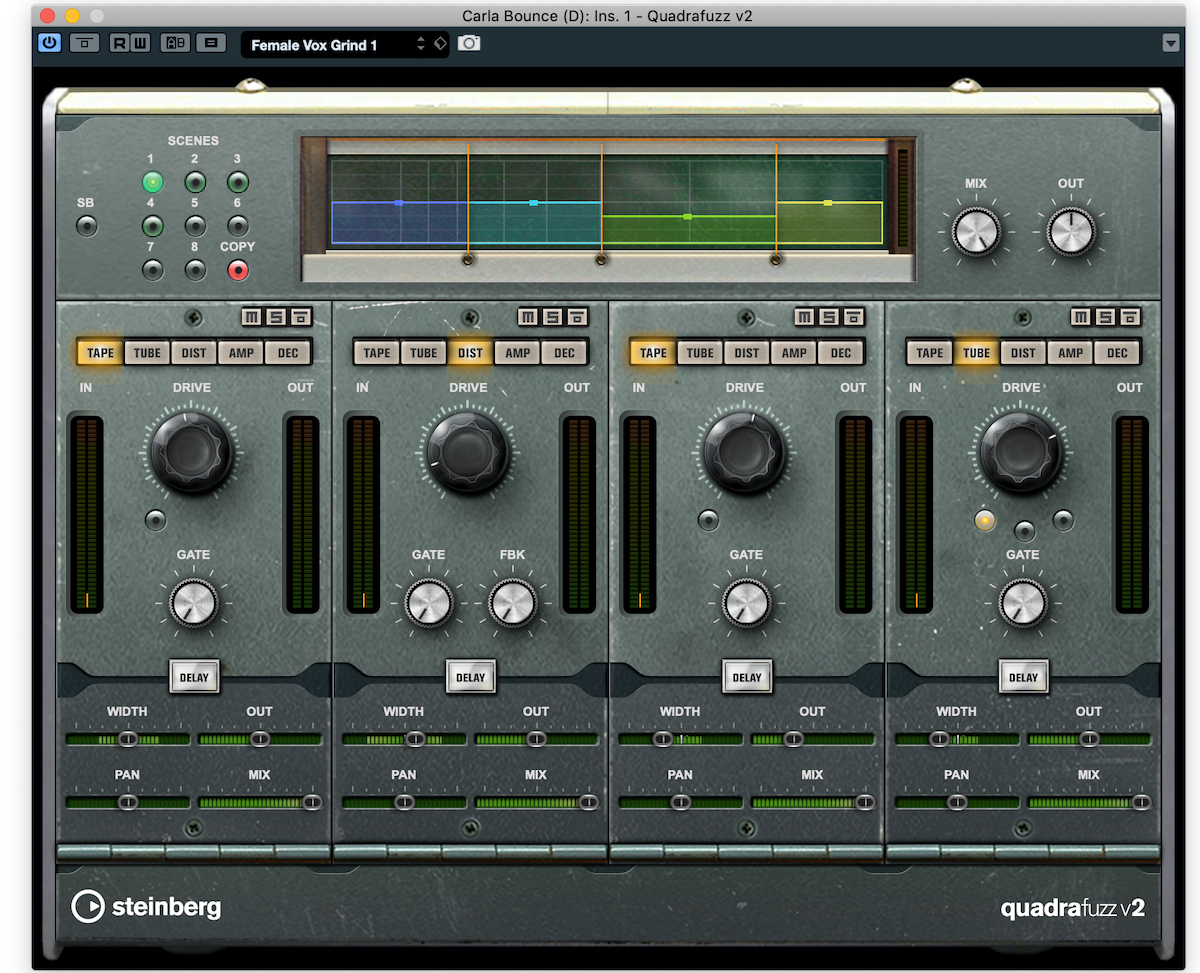This screenshot has height=973, width=1200.
Task: Select TUBE mode in band 3
Action: point(700,352)
